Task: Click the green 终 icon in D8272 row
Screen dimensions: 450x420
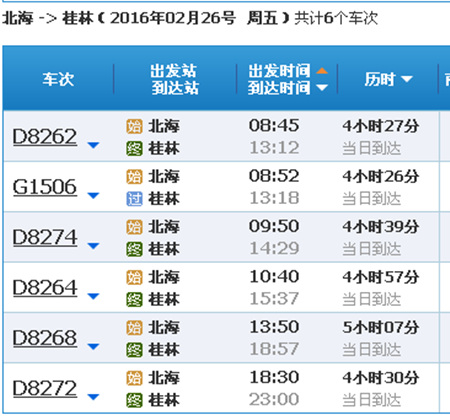Action: coord(134,400)
